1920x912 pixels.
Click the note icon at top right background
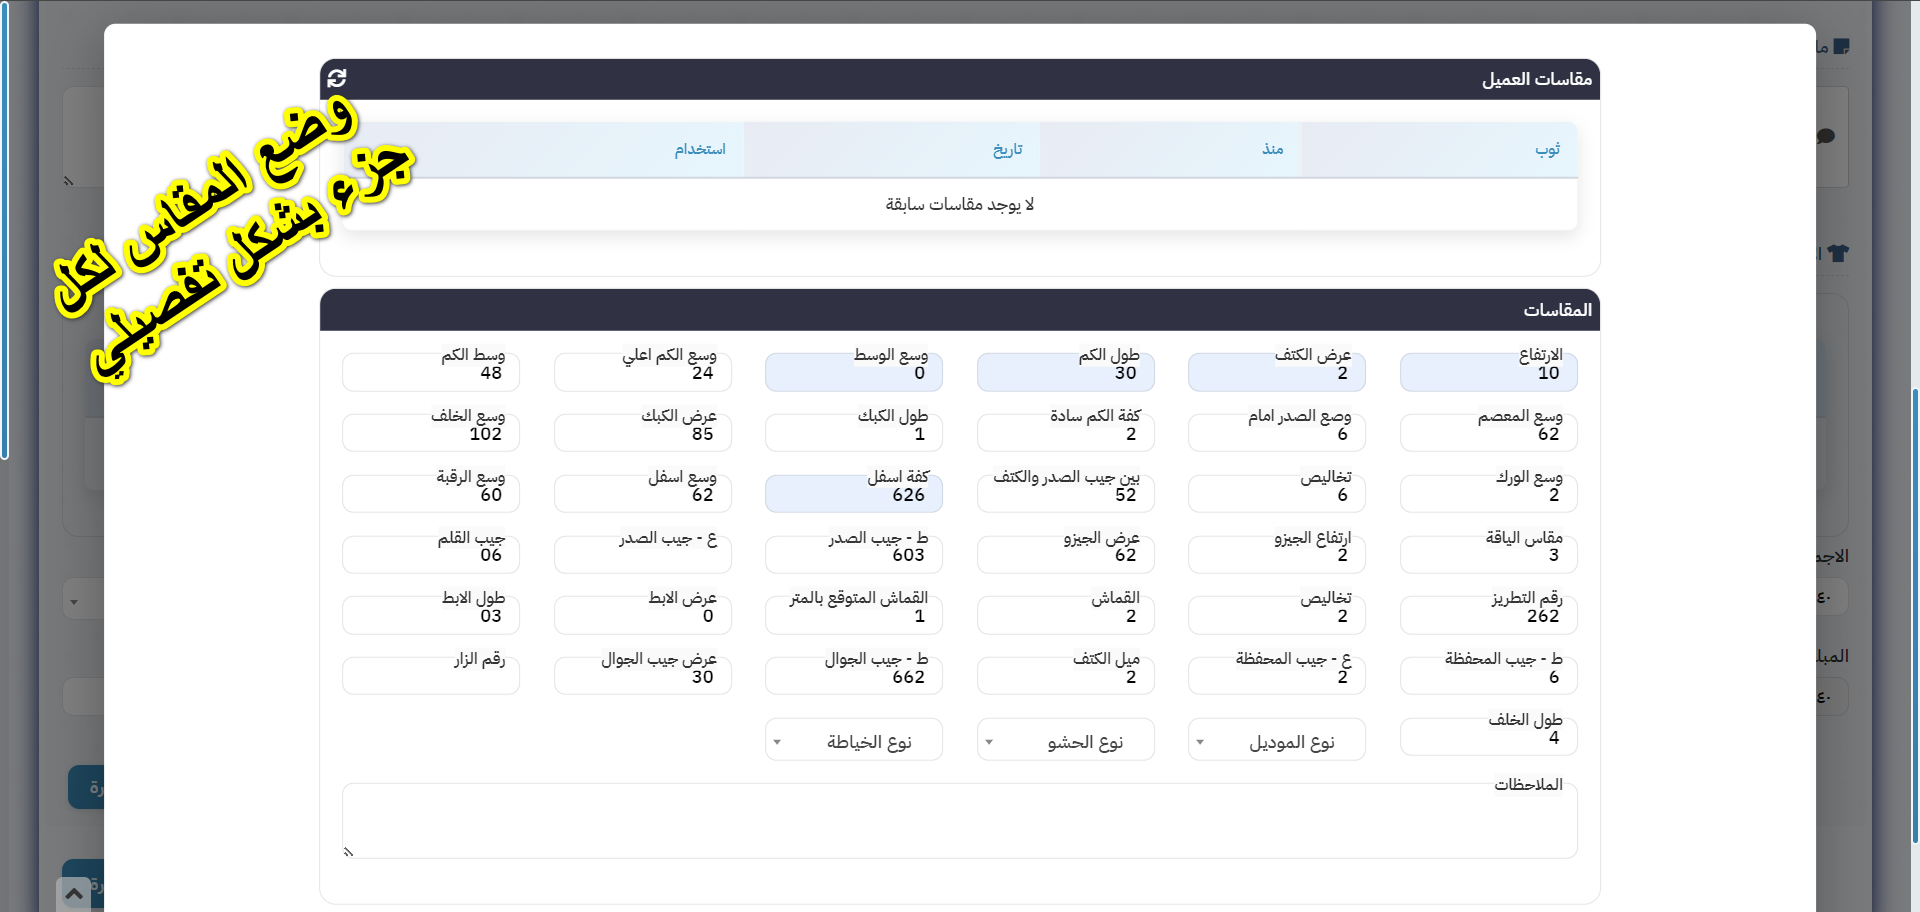coord(1842,47)
